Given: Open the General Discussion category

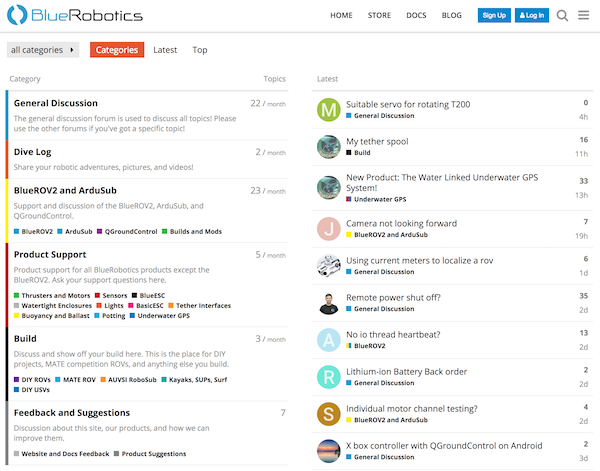Looking at the screenshot, I should [x=56, y=103].
